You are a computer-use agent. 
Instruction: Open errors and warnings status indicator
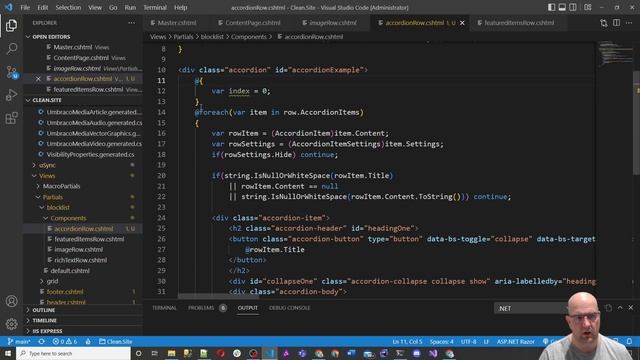(65, 342)
